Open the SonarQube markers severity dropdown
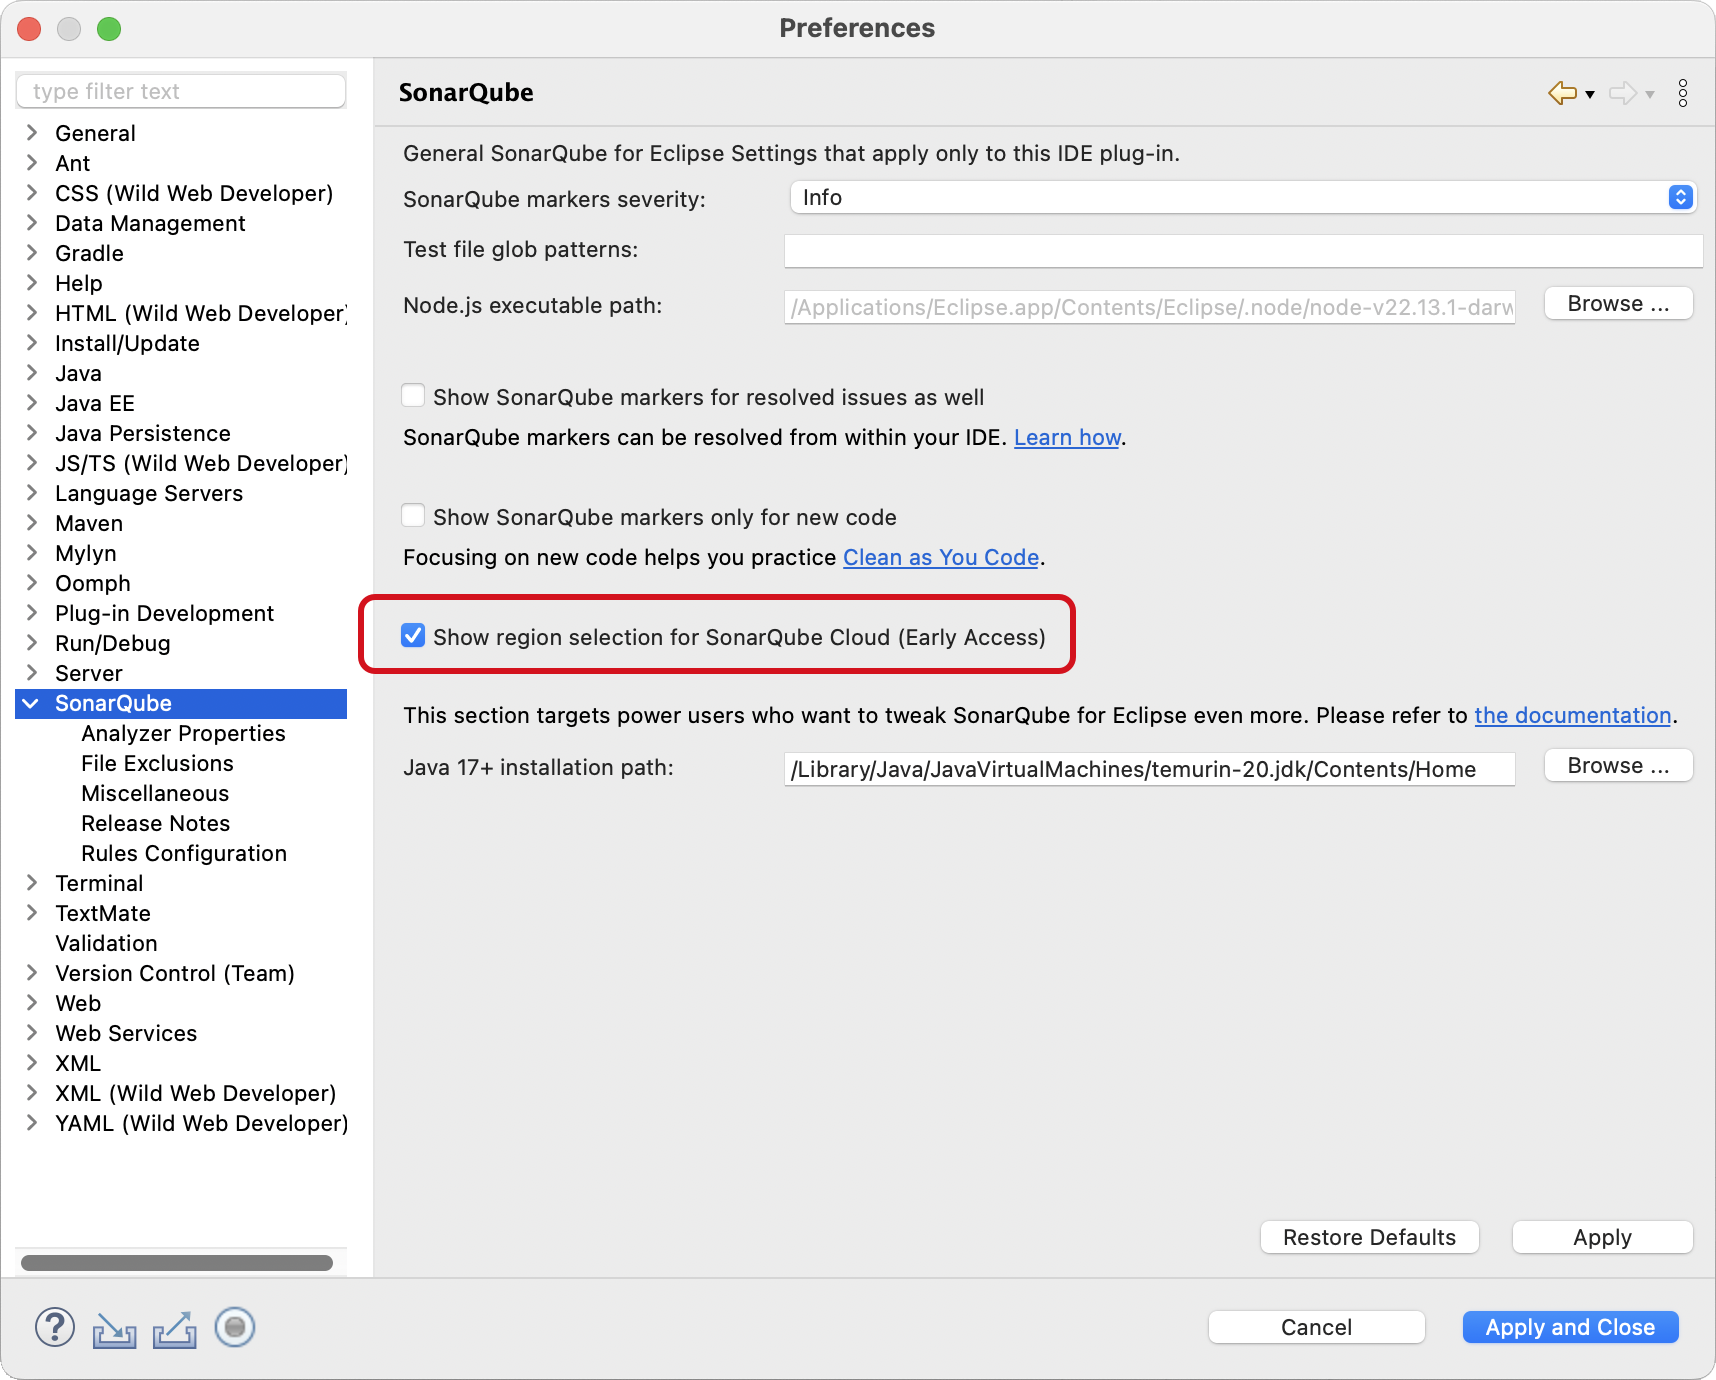Image resolution: width=1716 pixels, height=1380 pixels. (x=1243, y=197)
